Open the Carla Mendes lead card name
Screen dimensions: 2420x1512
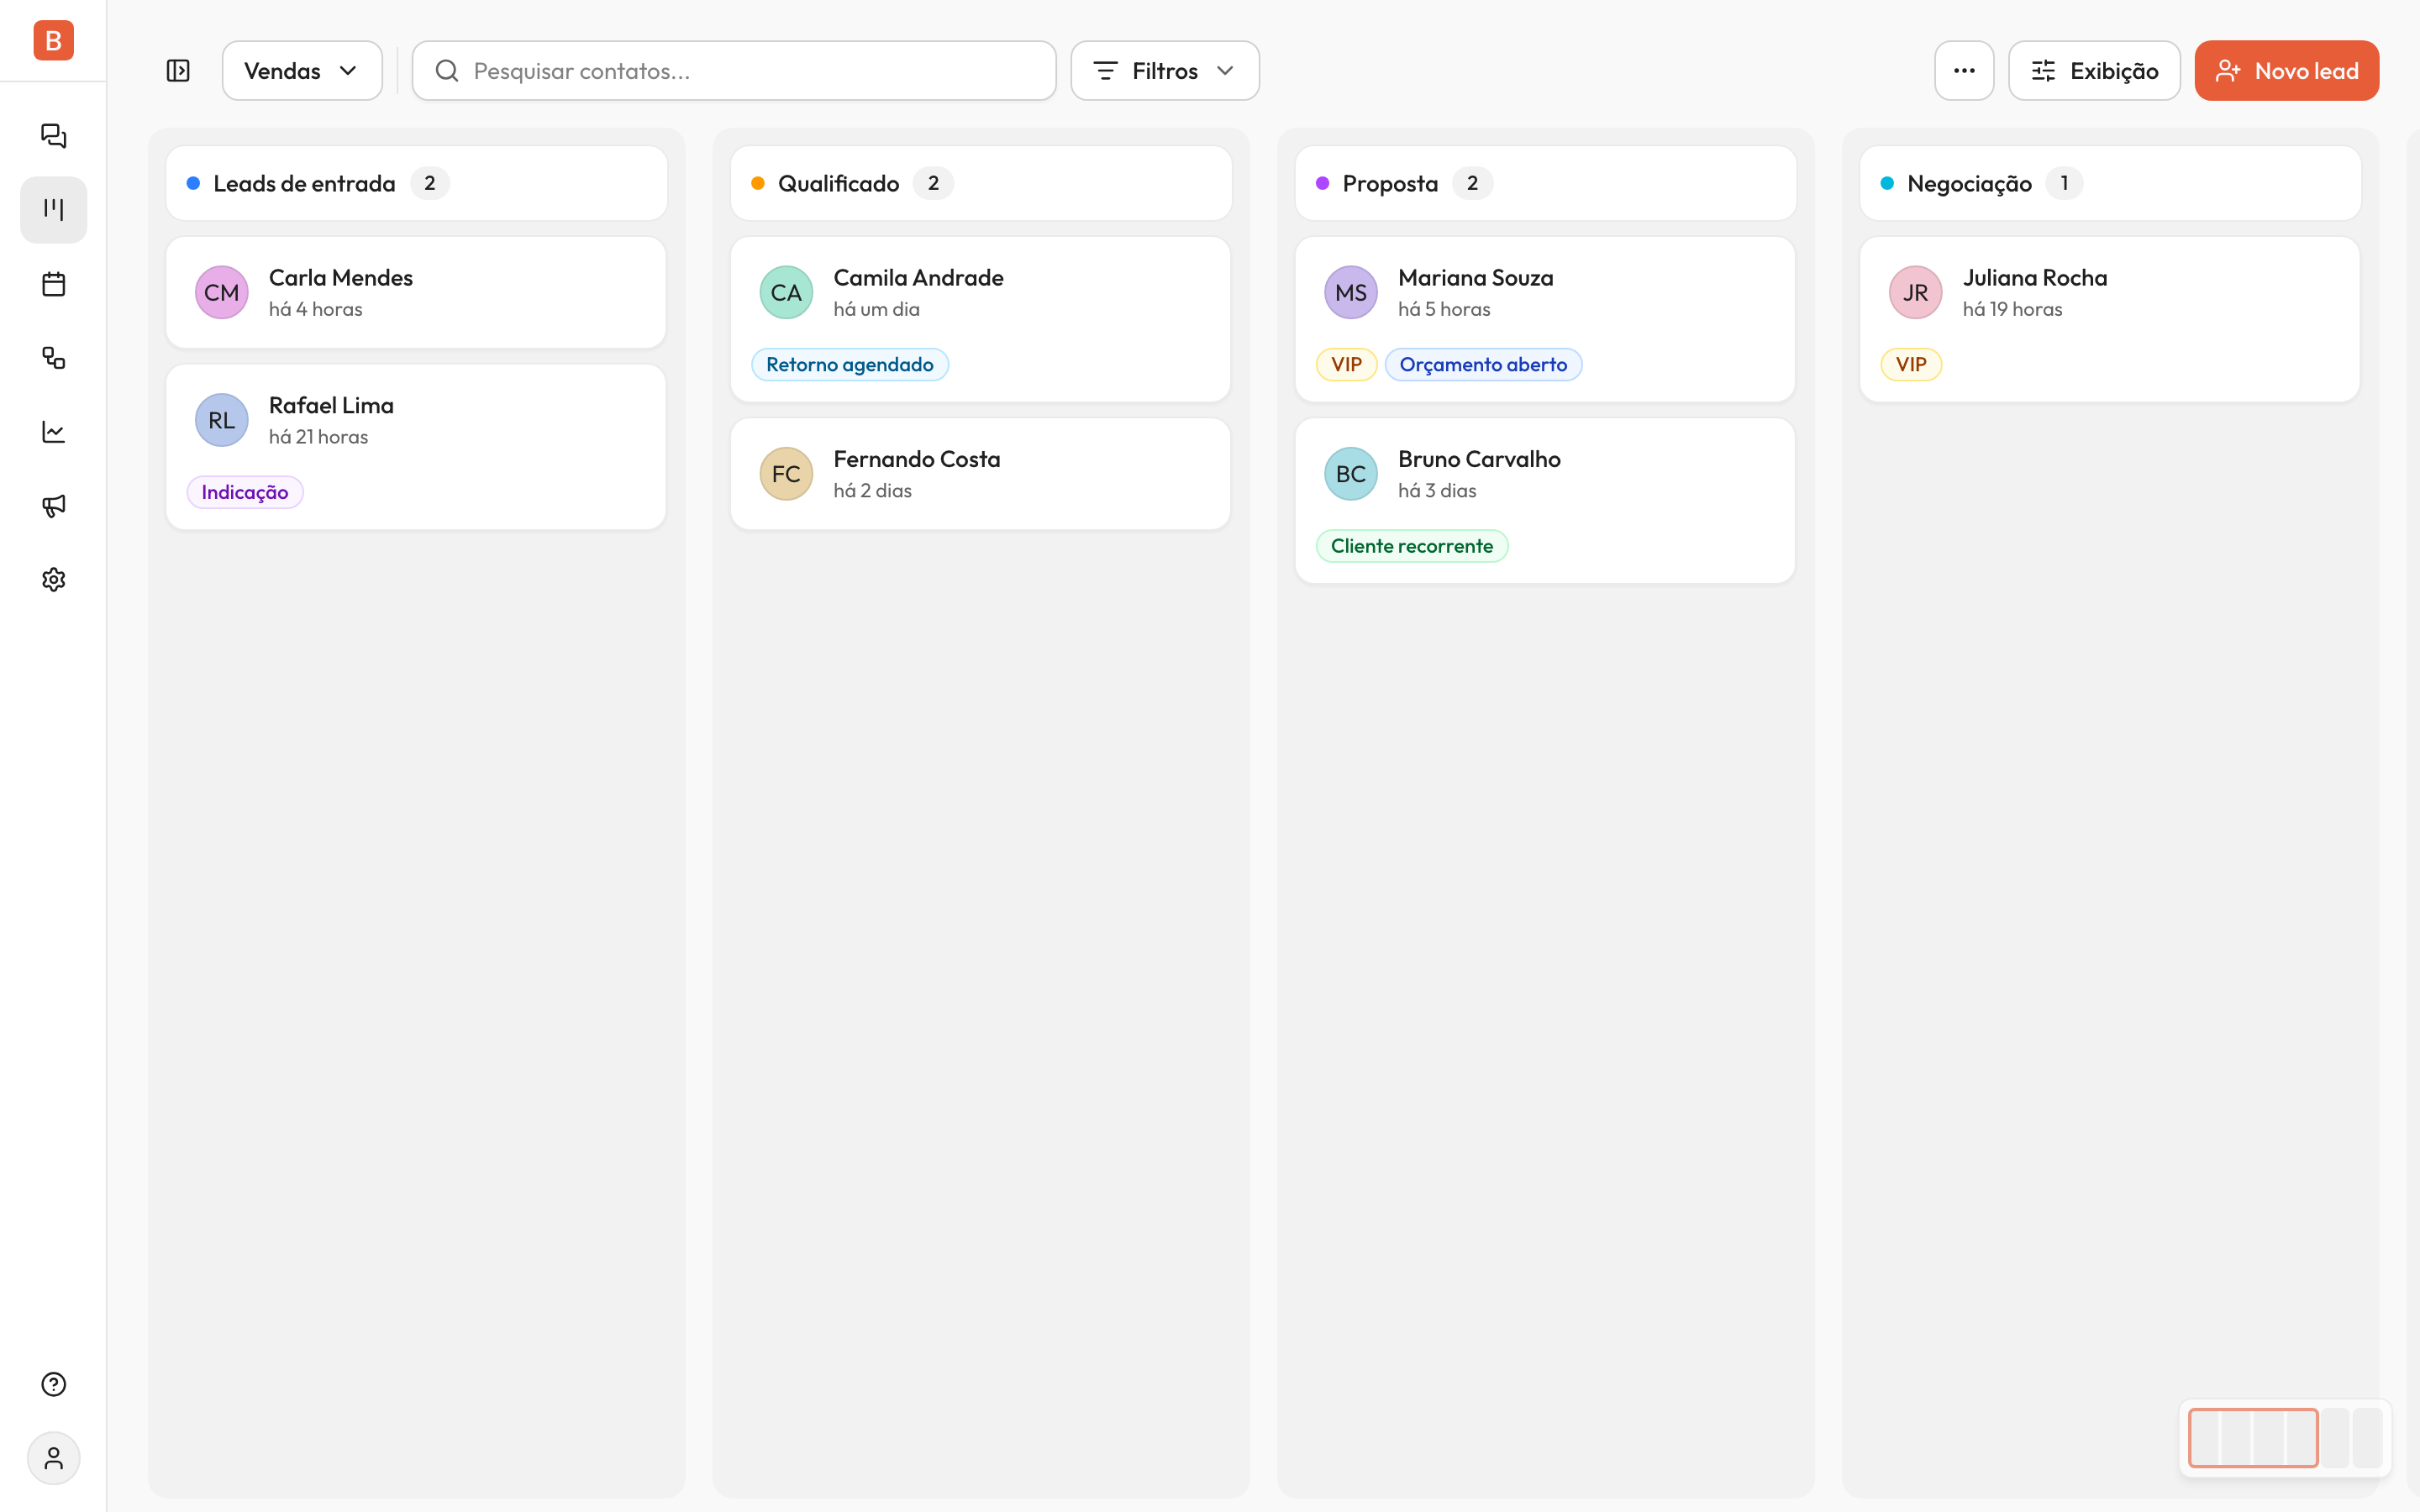click(x=340, y=277)
